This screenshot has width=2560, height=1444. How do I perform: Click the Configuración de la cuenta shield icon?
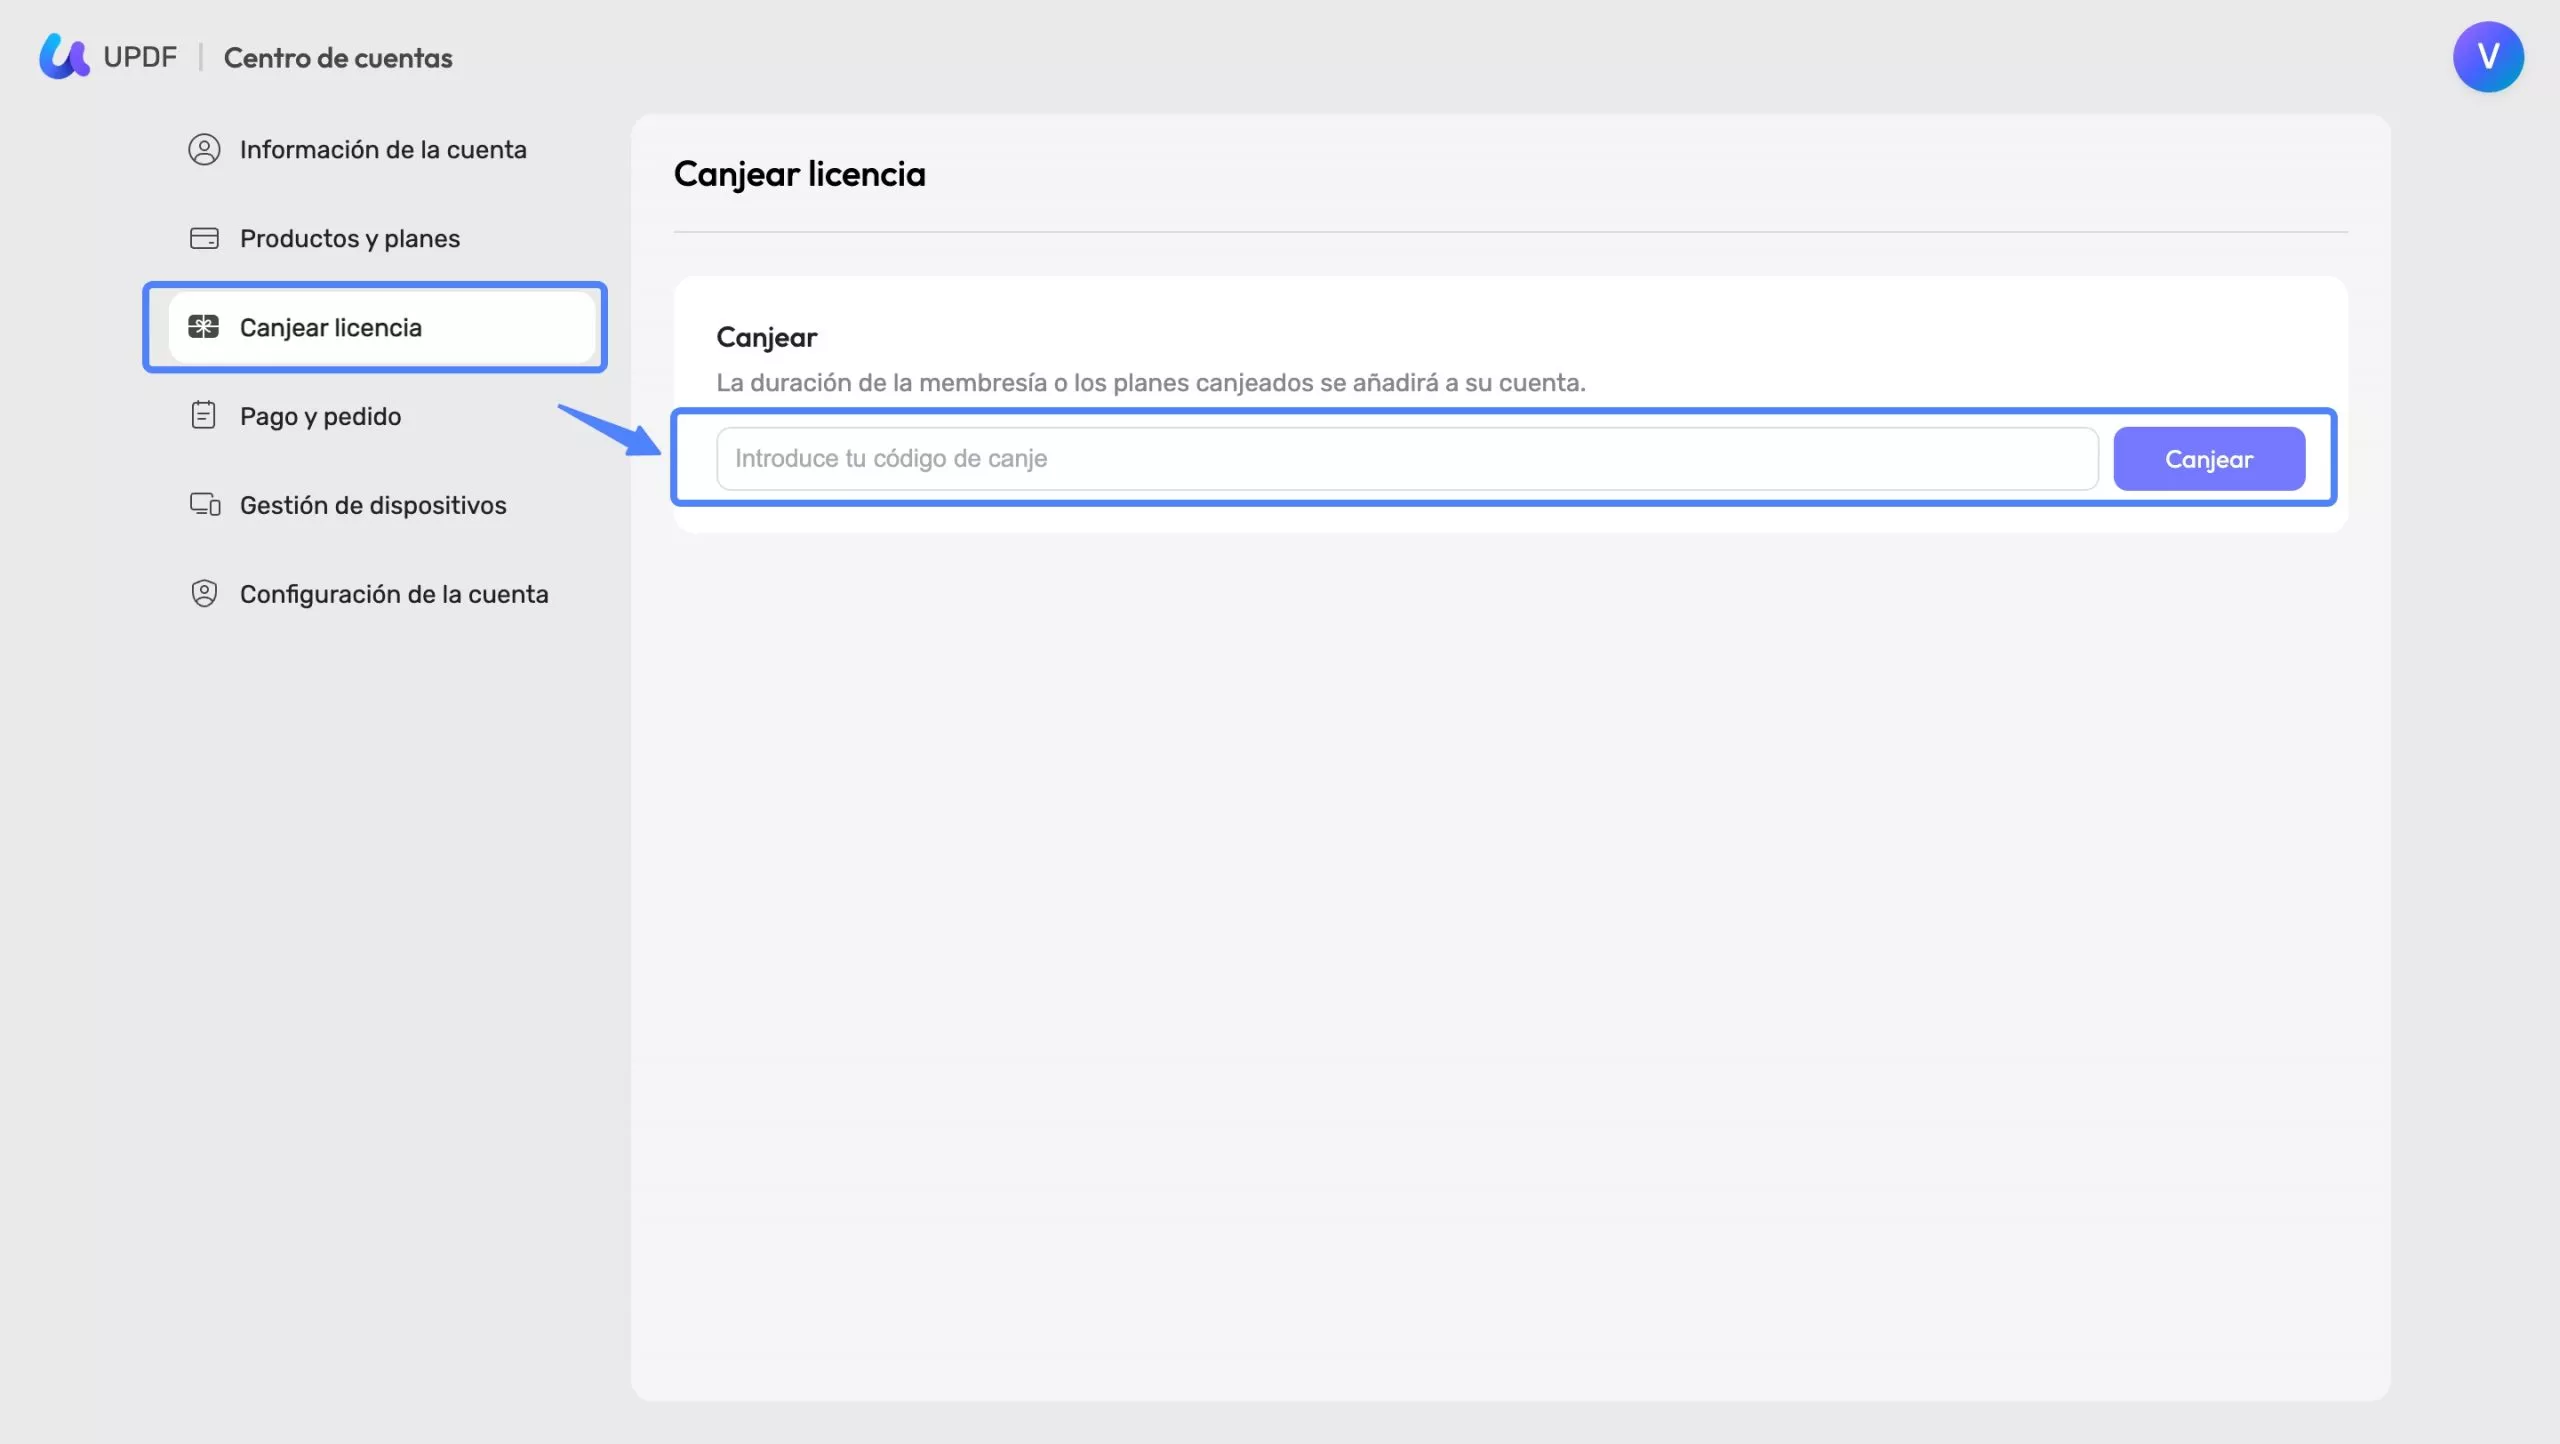[x=204, y=594]
